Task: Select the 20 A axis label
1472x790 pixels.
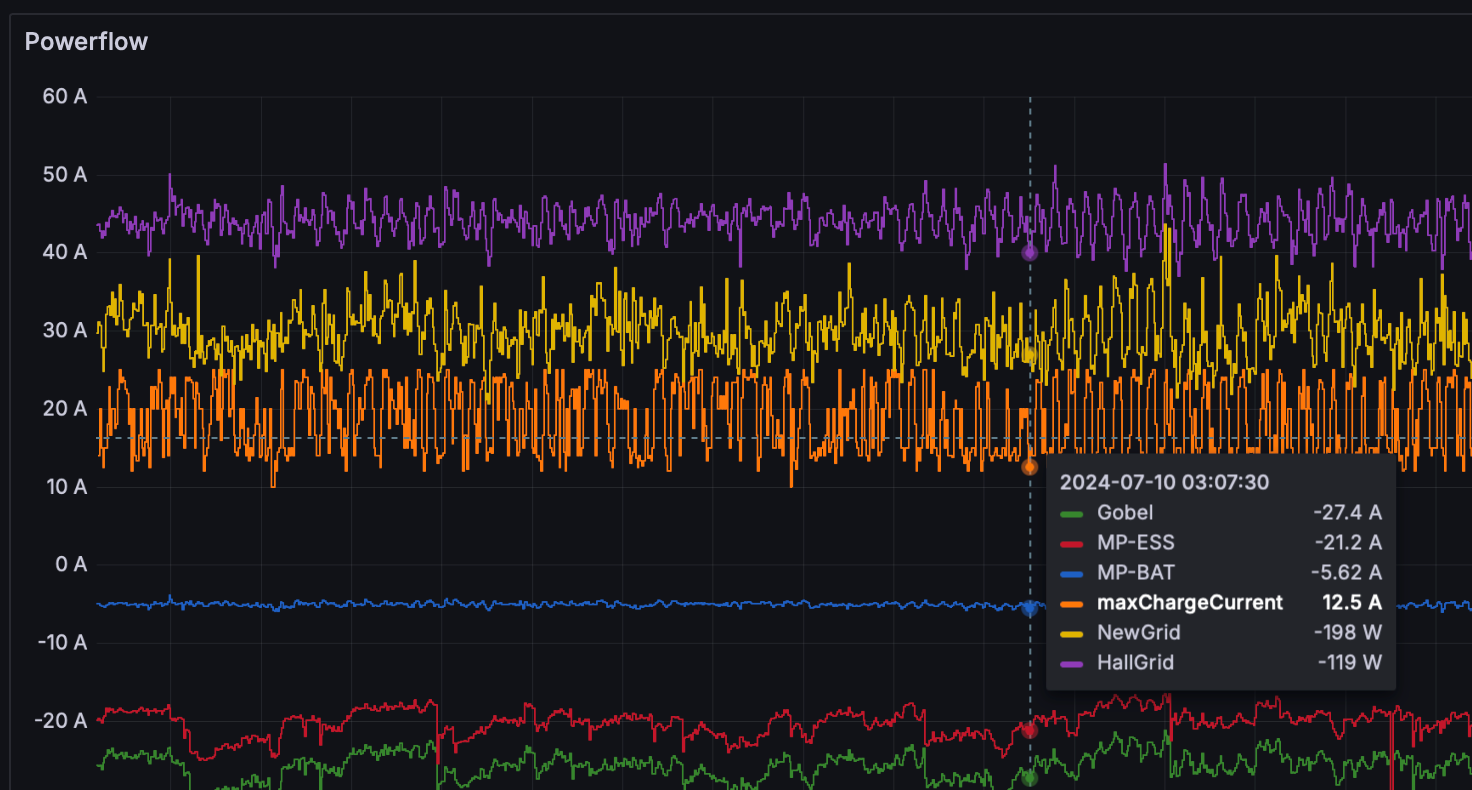Action: [x=65, y=408]
